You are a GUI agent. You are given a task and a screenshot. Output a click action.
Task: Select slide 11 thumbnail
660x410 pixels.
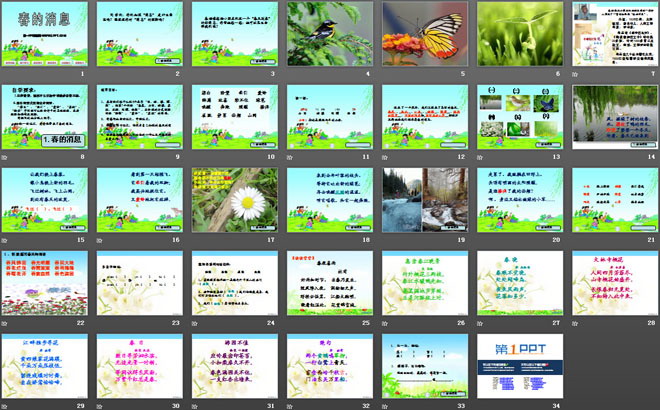330,117
